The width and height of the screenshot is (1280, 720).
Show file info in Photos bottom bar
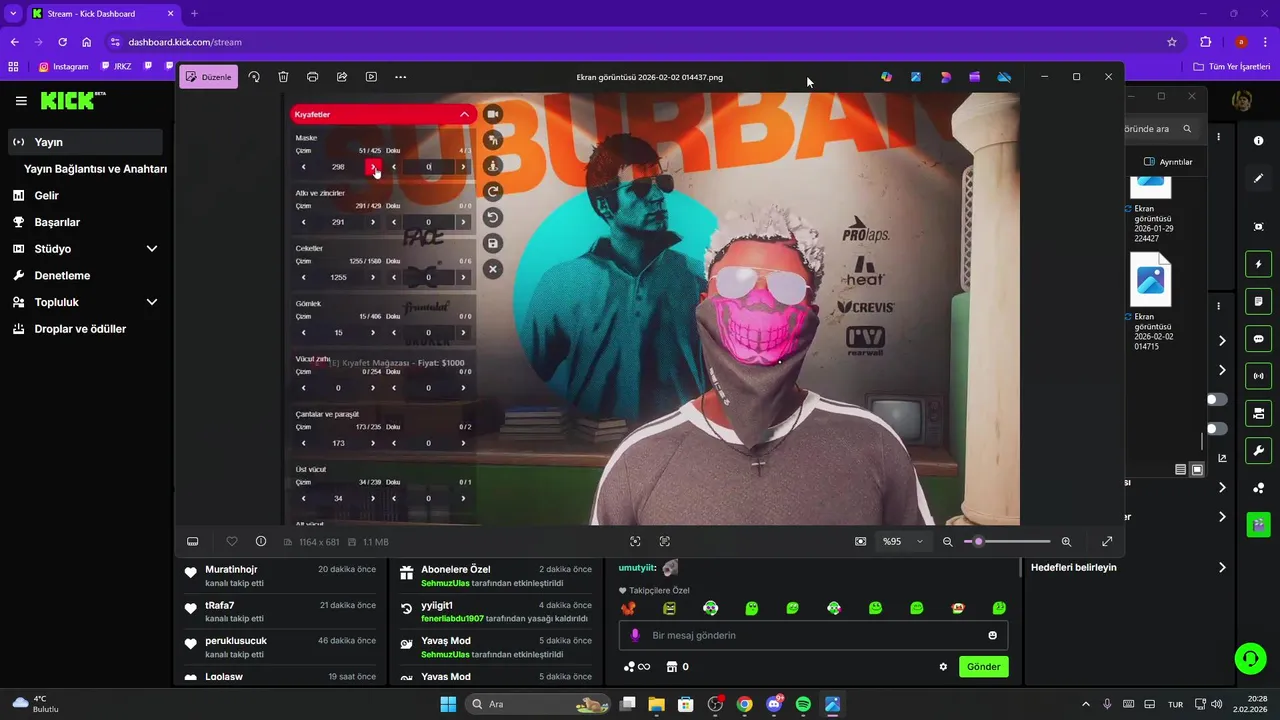point(261,541)
